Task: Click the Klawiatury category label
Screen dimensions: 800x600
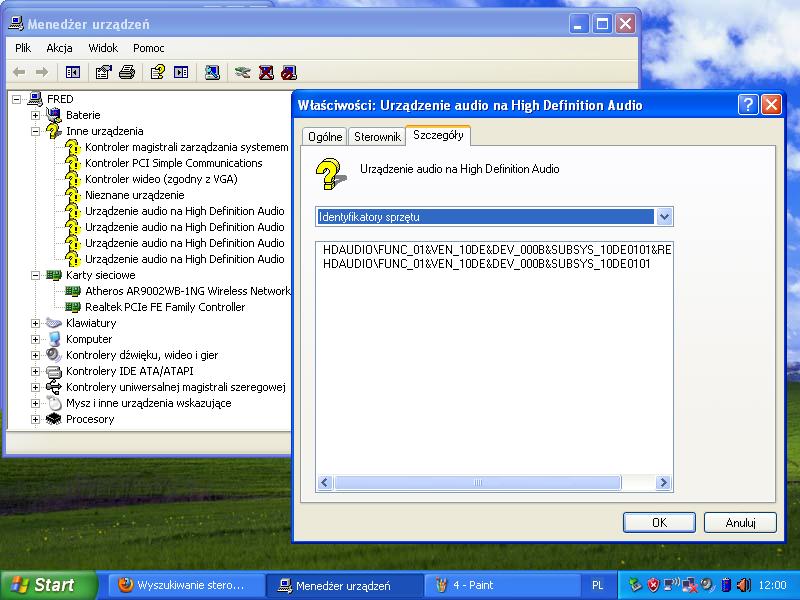Action: (91, 323)
